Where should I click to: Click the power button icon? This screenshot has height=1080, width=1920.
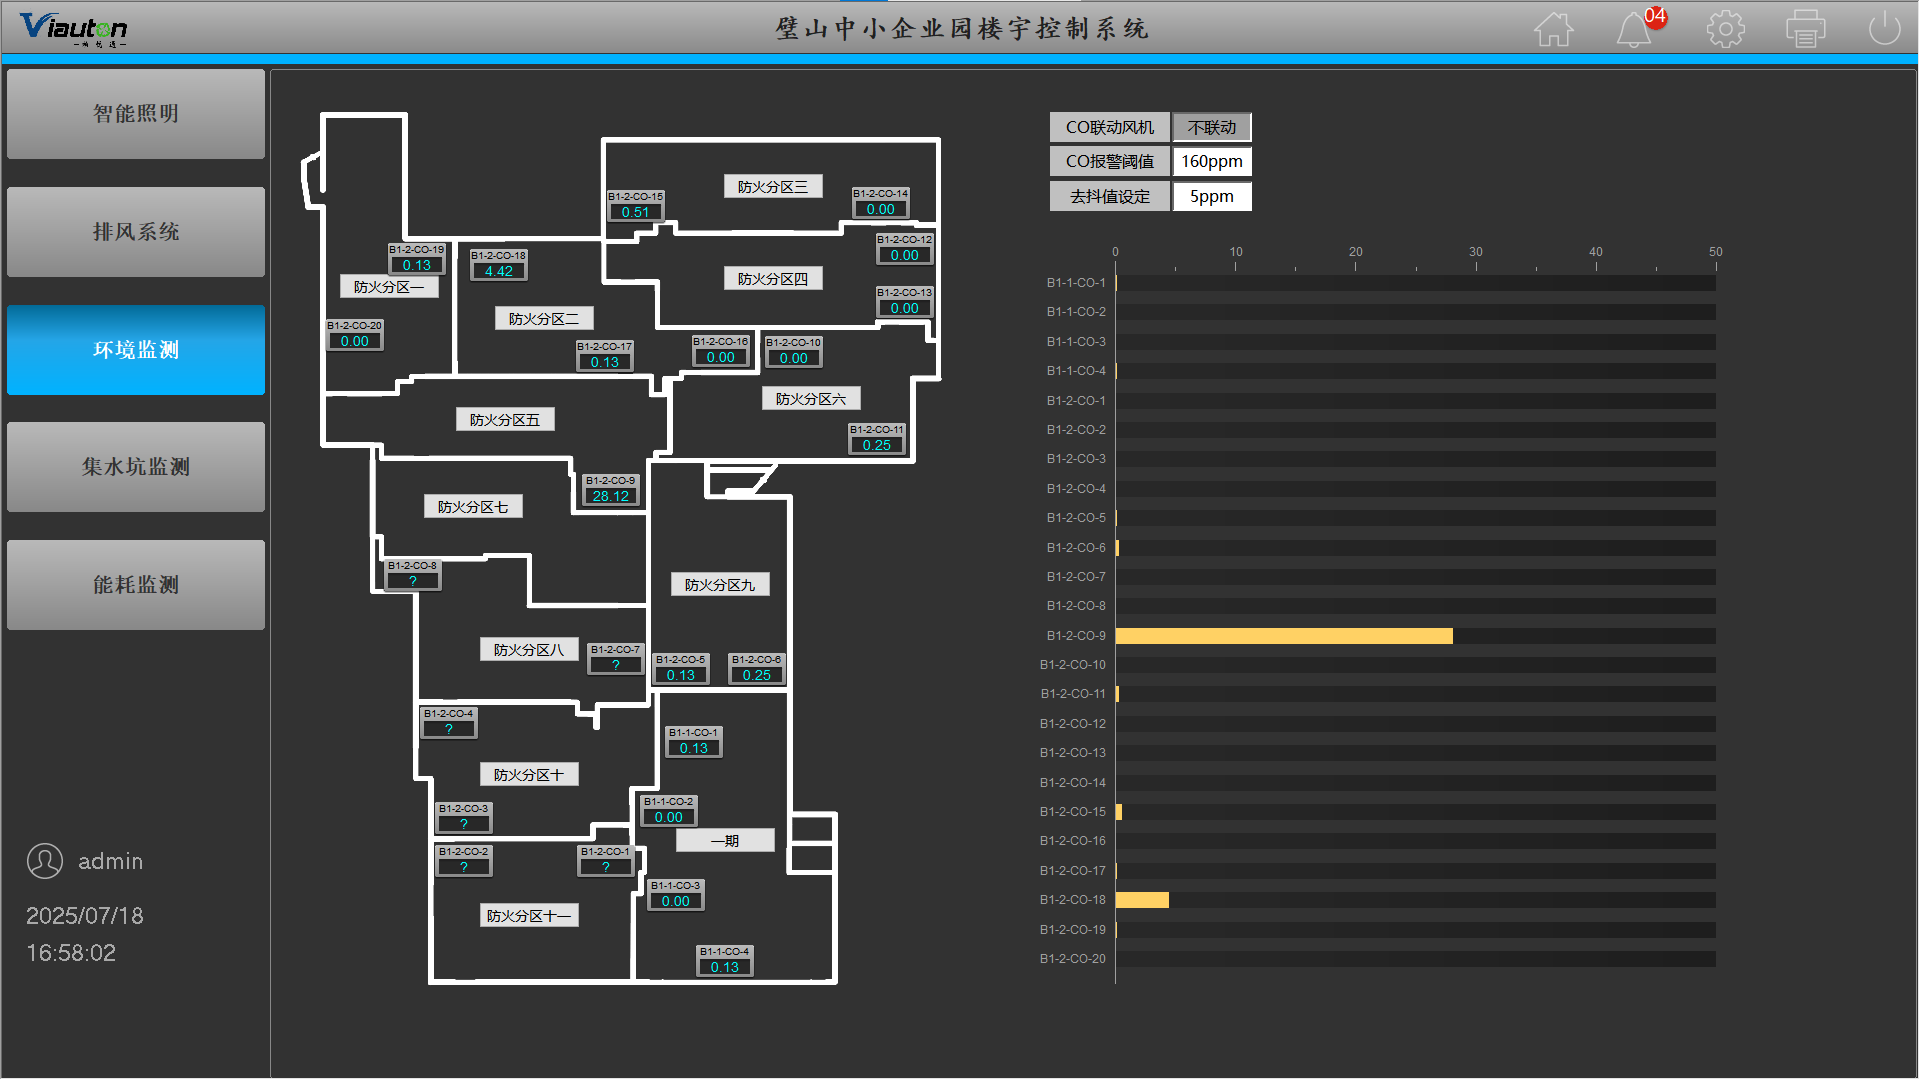1884,29
